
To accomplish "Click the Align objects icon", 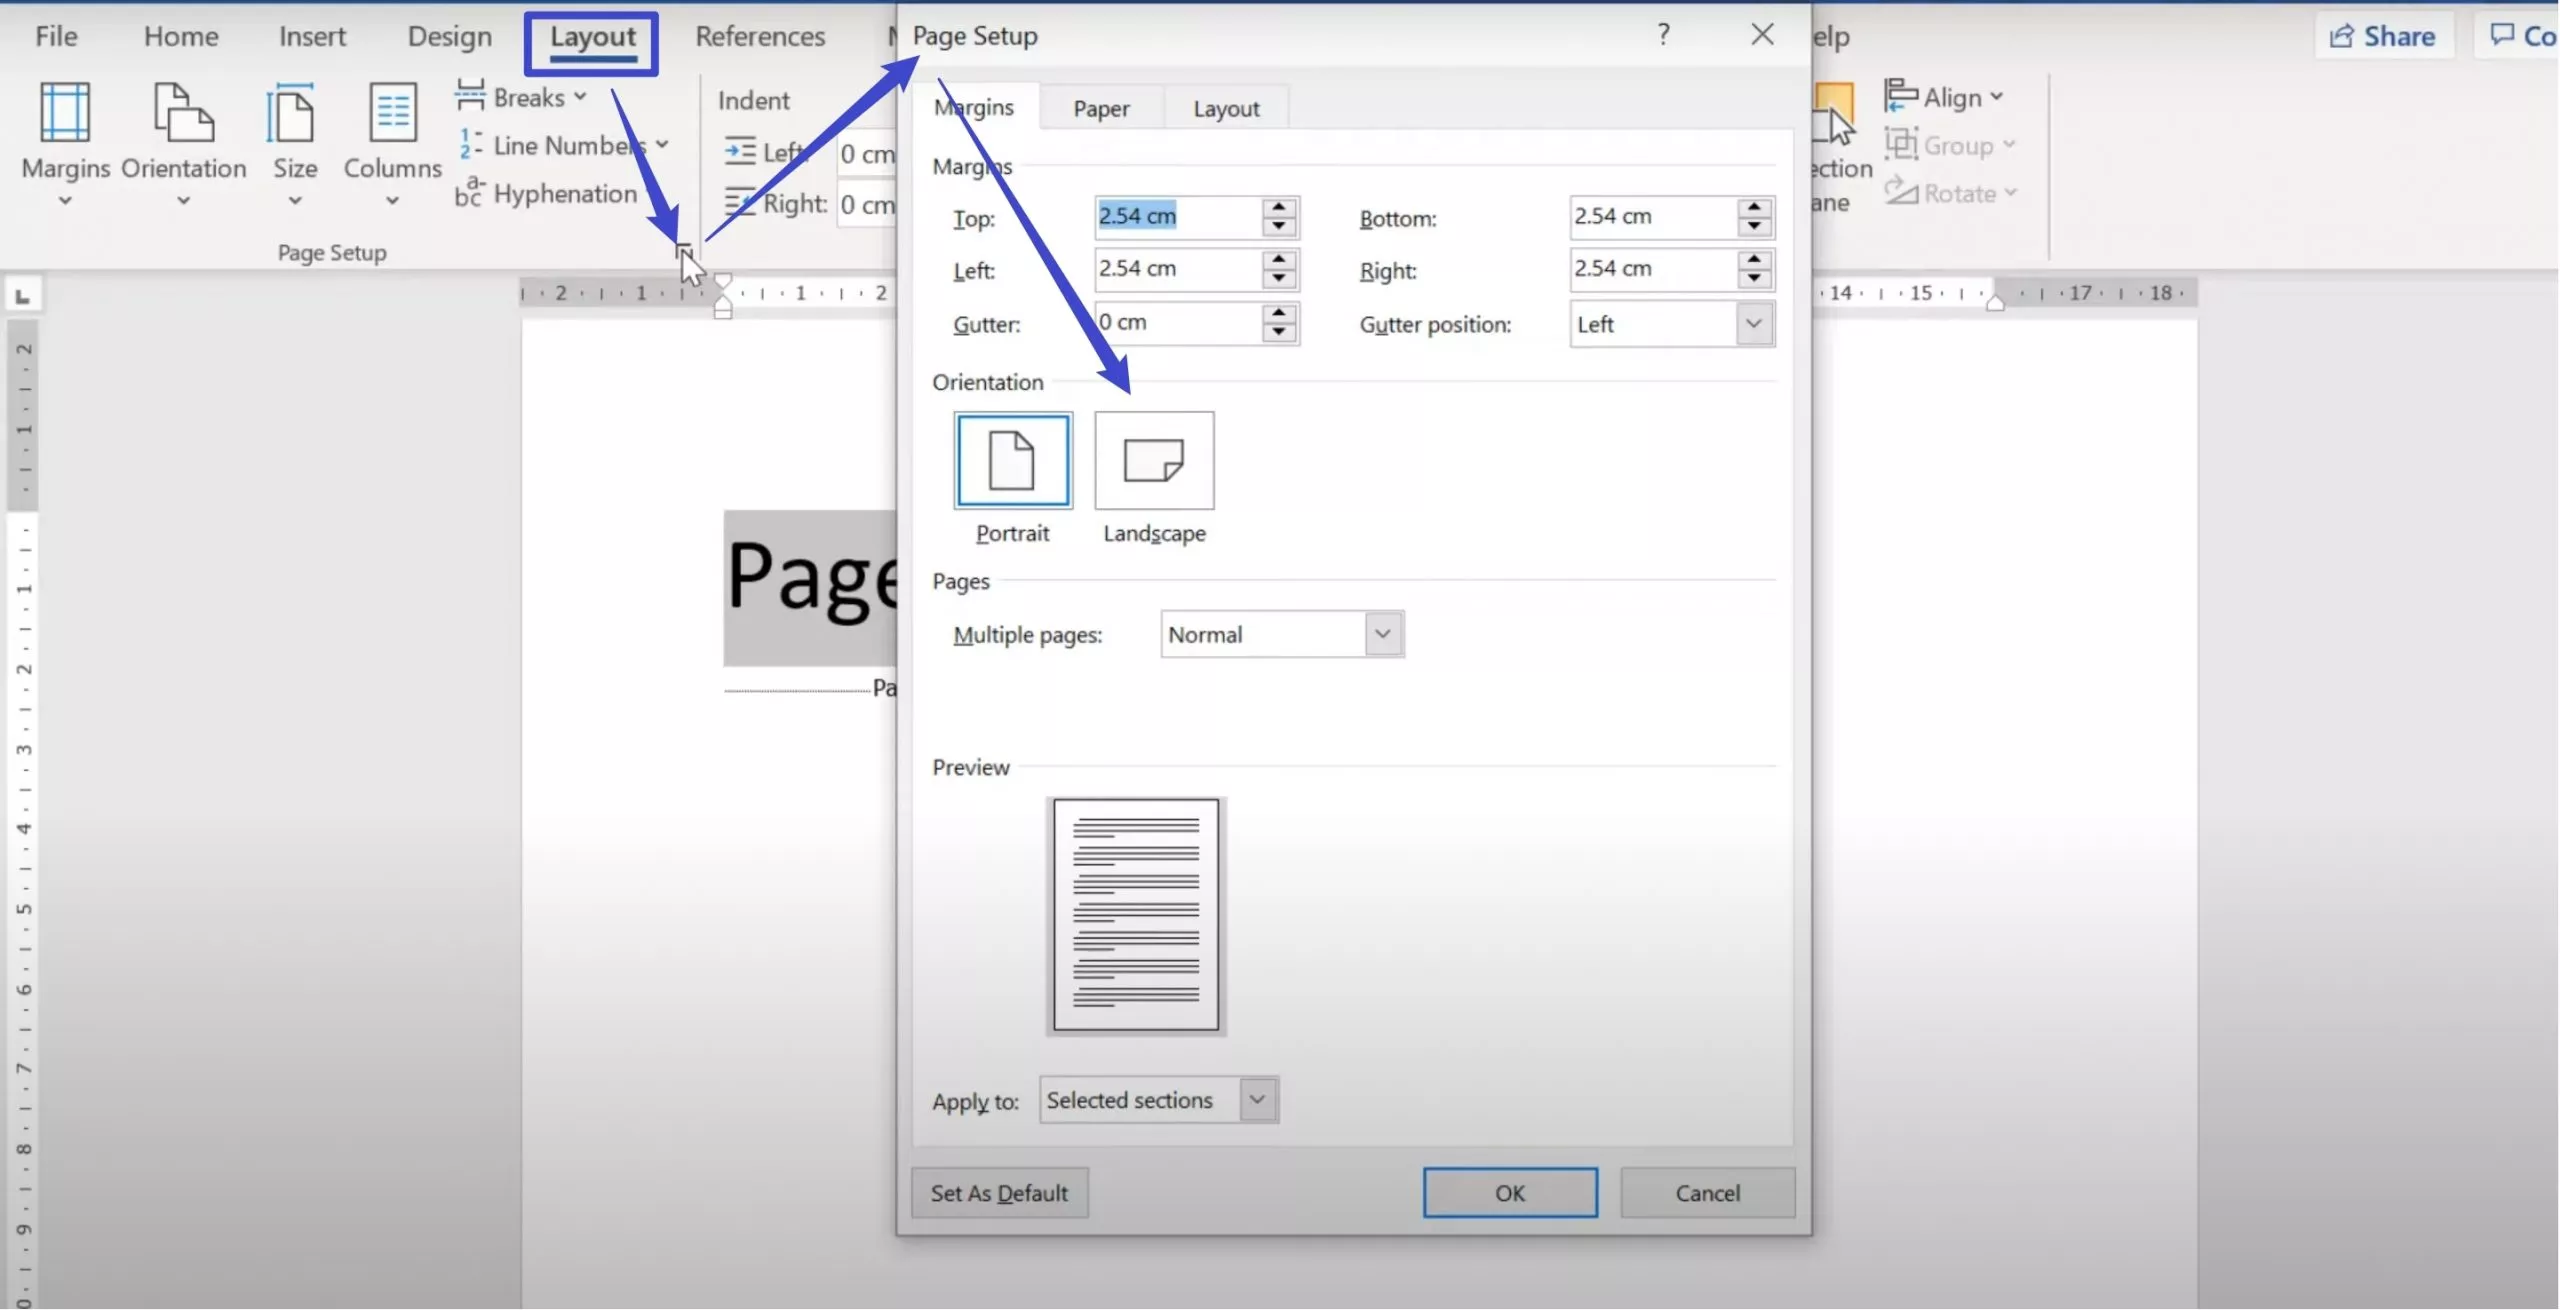I will click(1901, 96).
